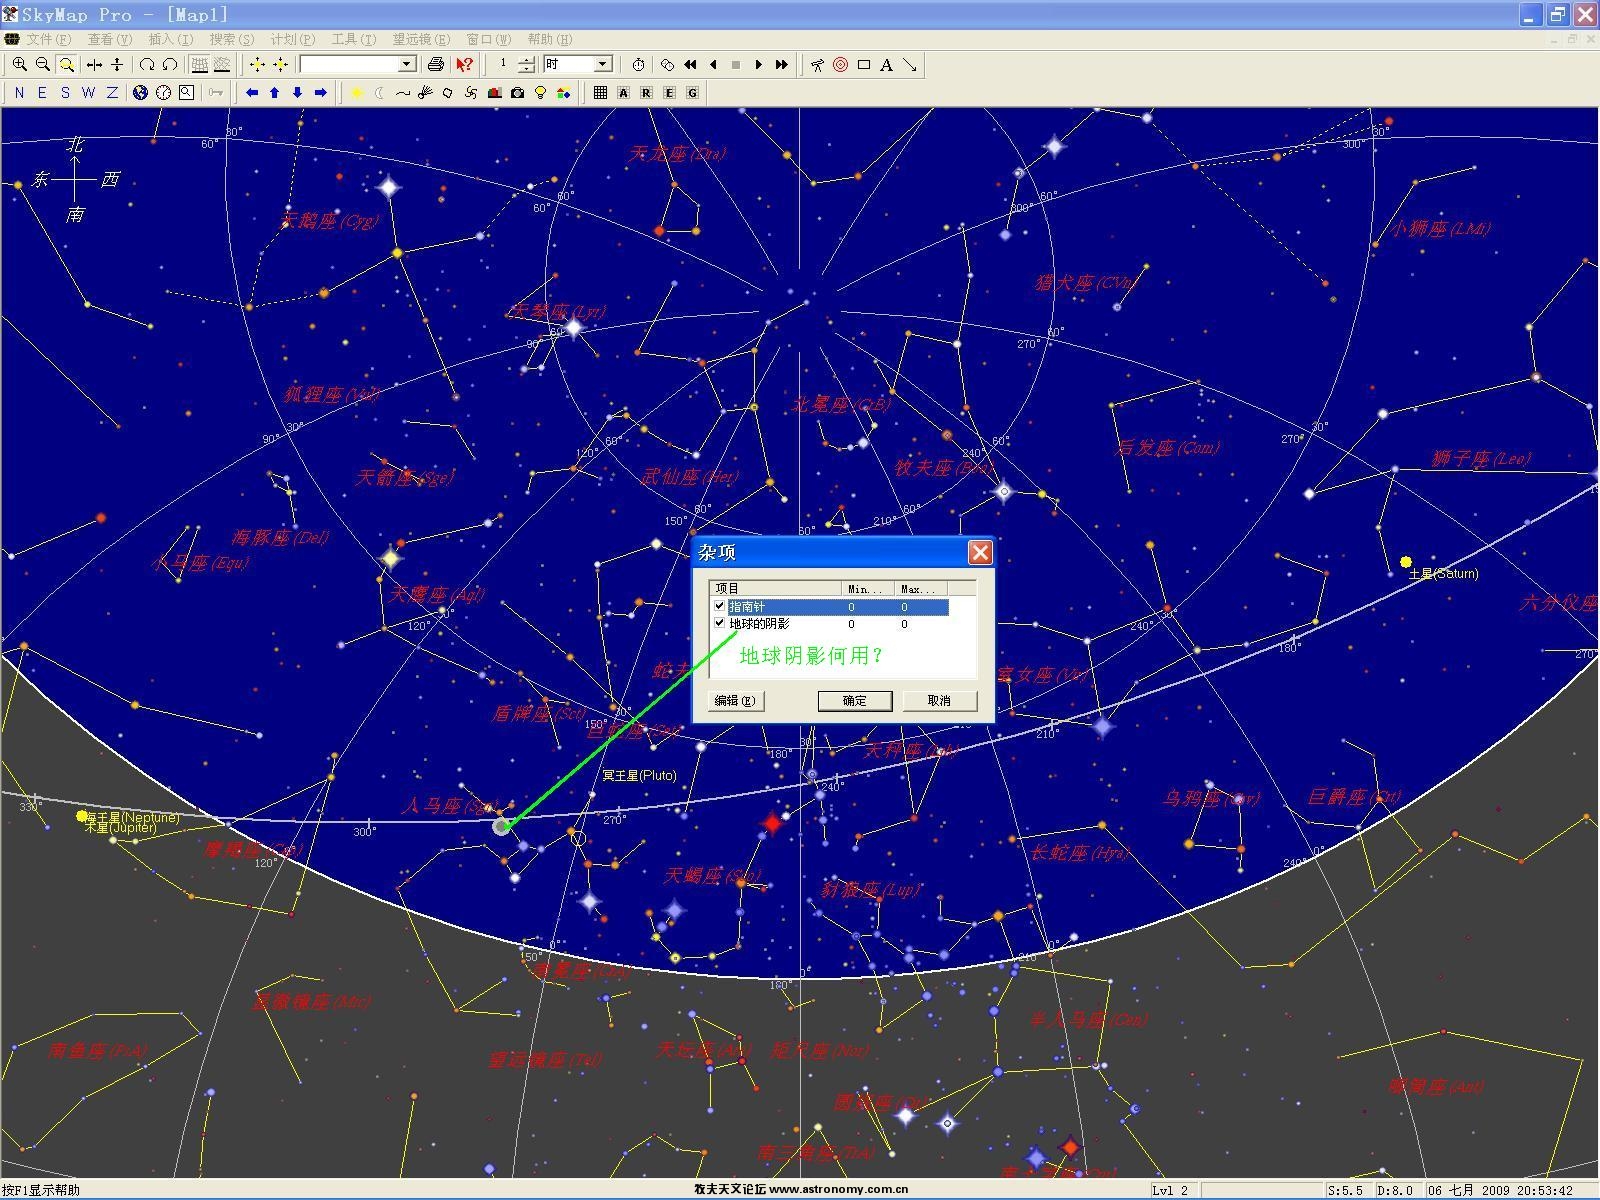Viewport: 1600px width, 1200px height.
Task: Click the time step spinner arrows
Action: tap(527, 64)
